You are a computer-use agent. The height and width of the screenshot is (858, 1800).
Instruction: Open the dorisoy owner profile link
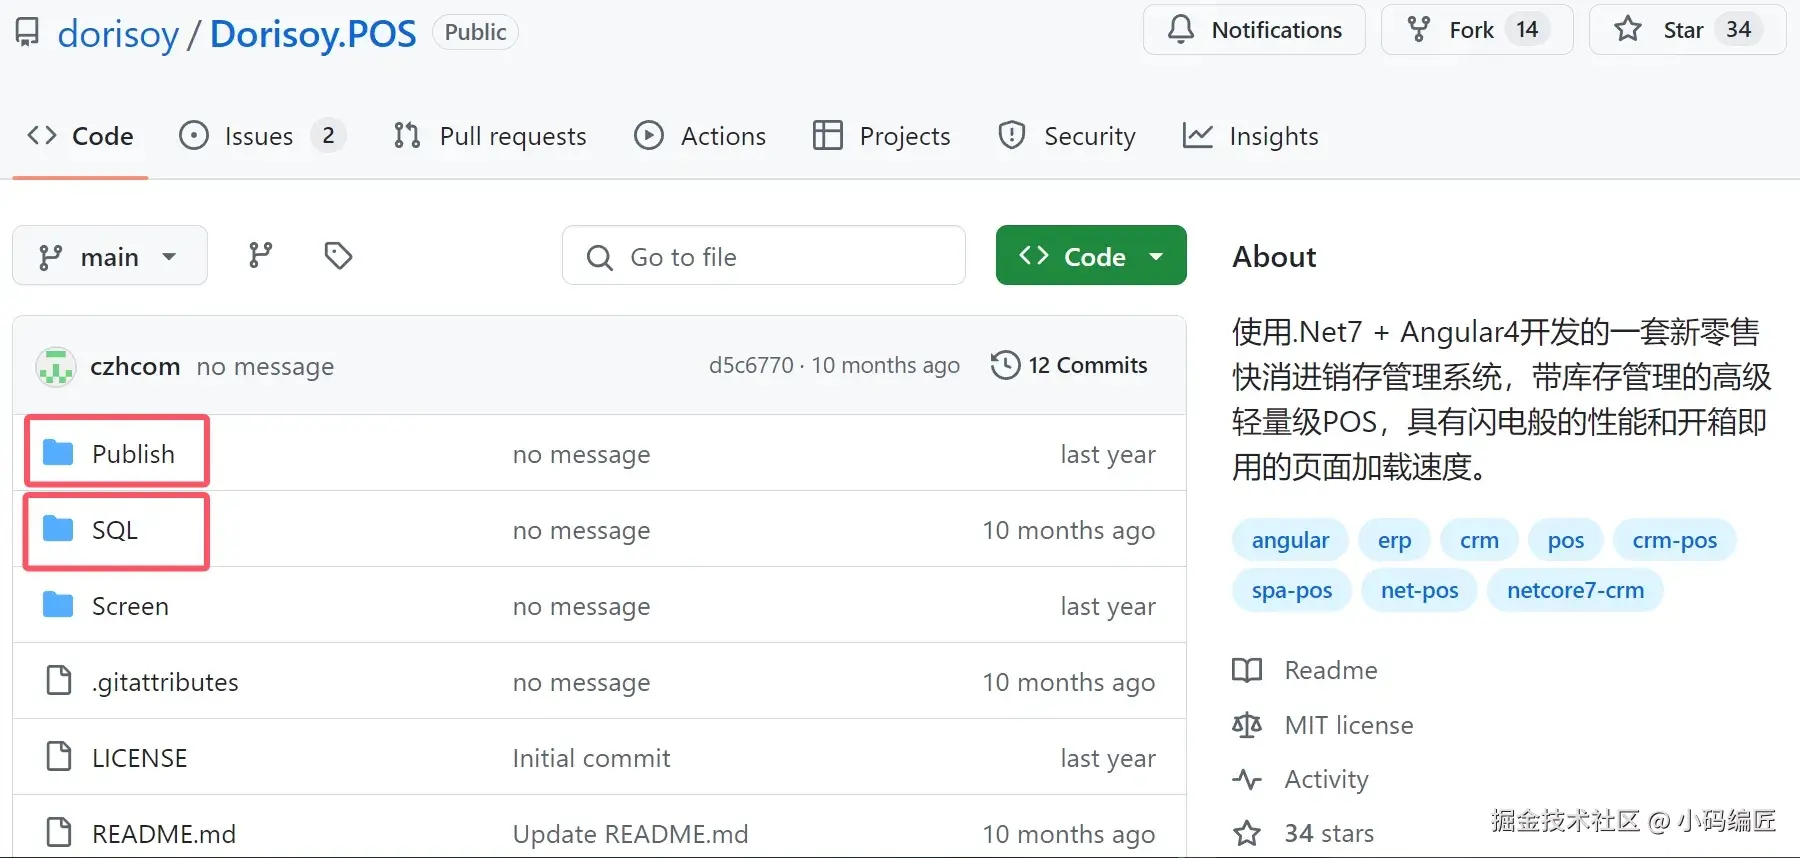point(118,34)
